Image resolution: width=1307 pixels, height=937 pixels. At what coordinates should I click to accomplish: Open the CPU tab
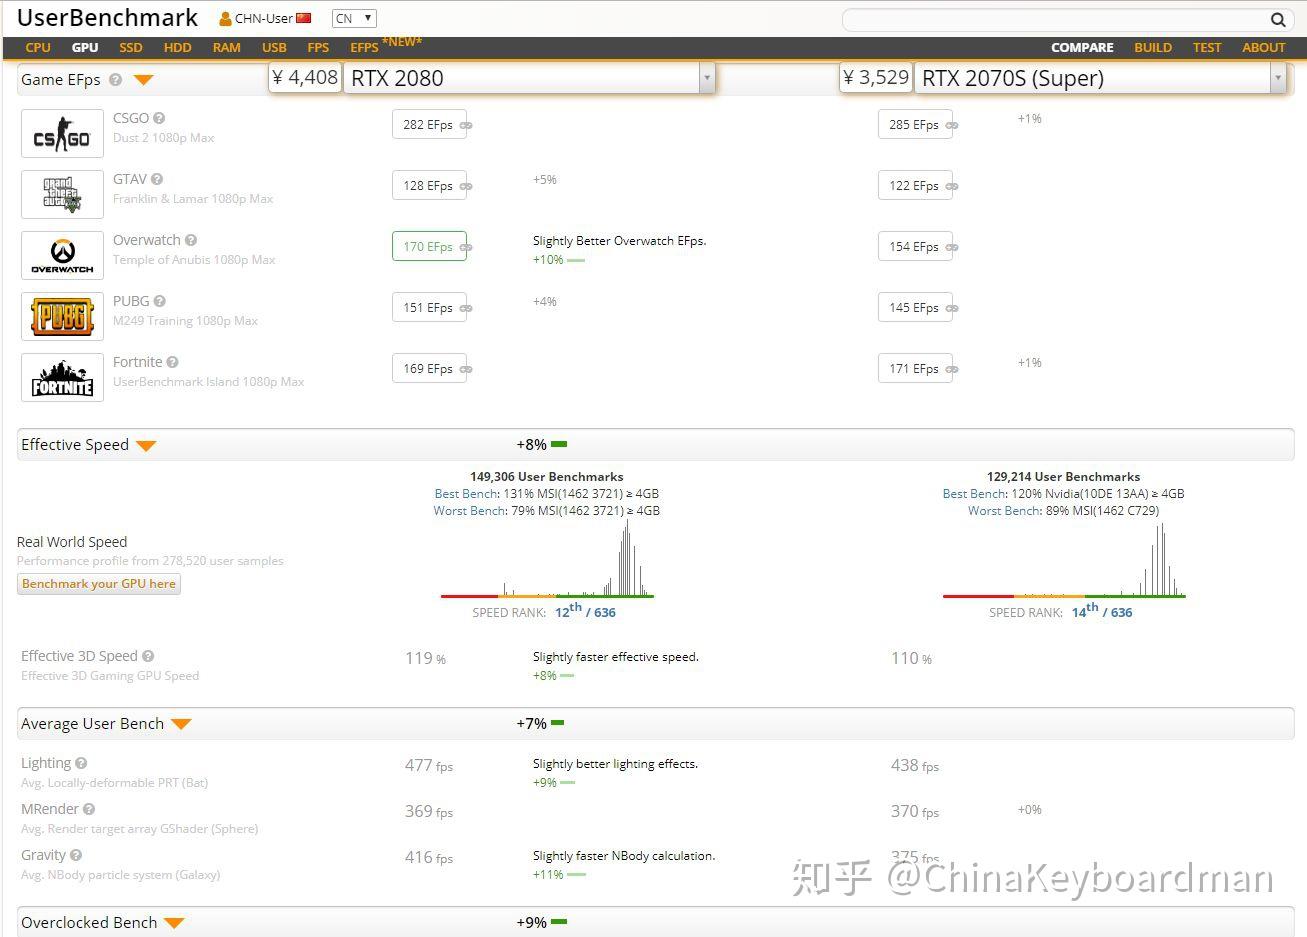pos(38,47)
